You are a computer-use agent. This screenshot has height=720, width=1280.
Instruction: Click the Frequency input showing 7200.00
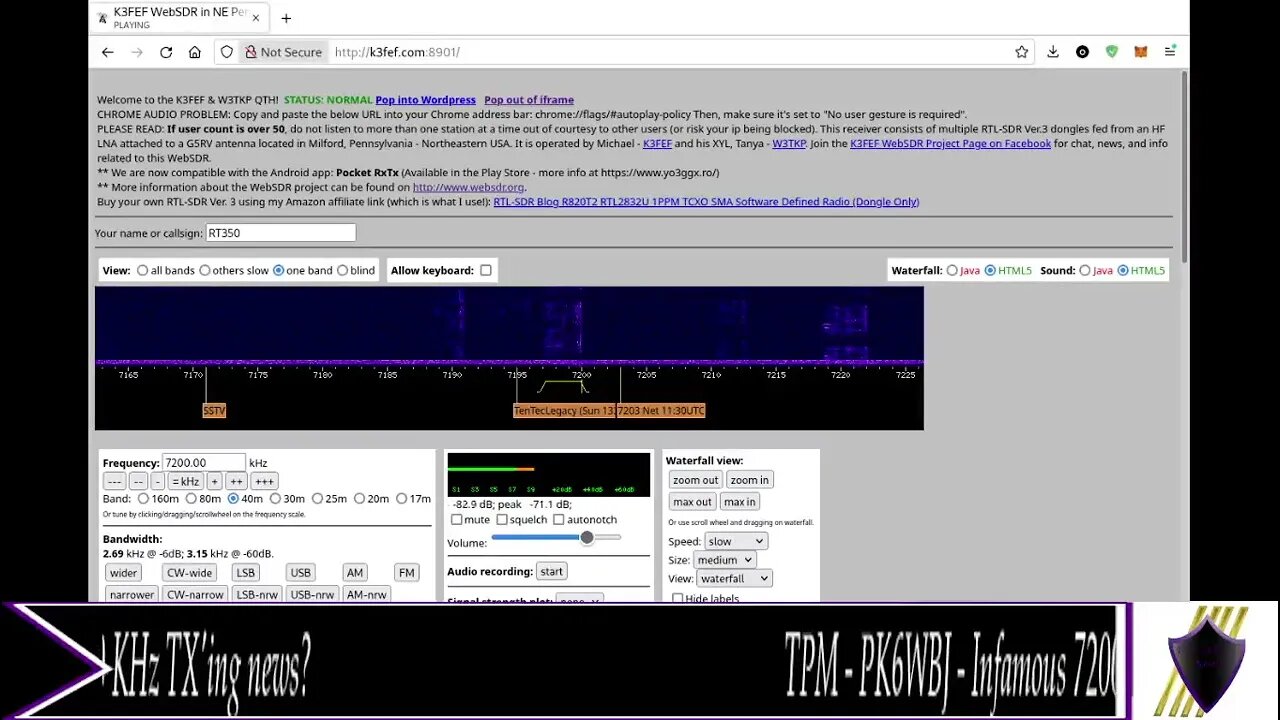click(204, 463)
